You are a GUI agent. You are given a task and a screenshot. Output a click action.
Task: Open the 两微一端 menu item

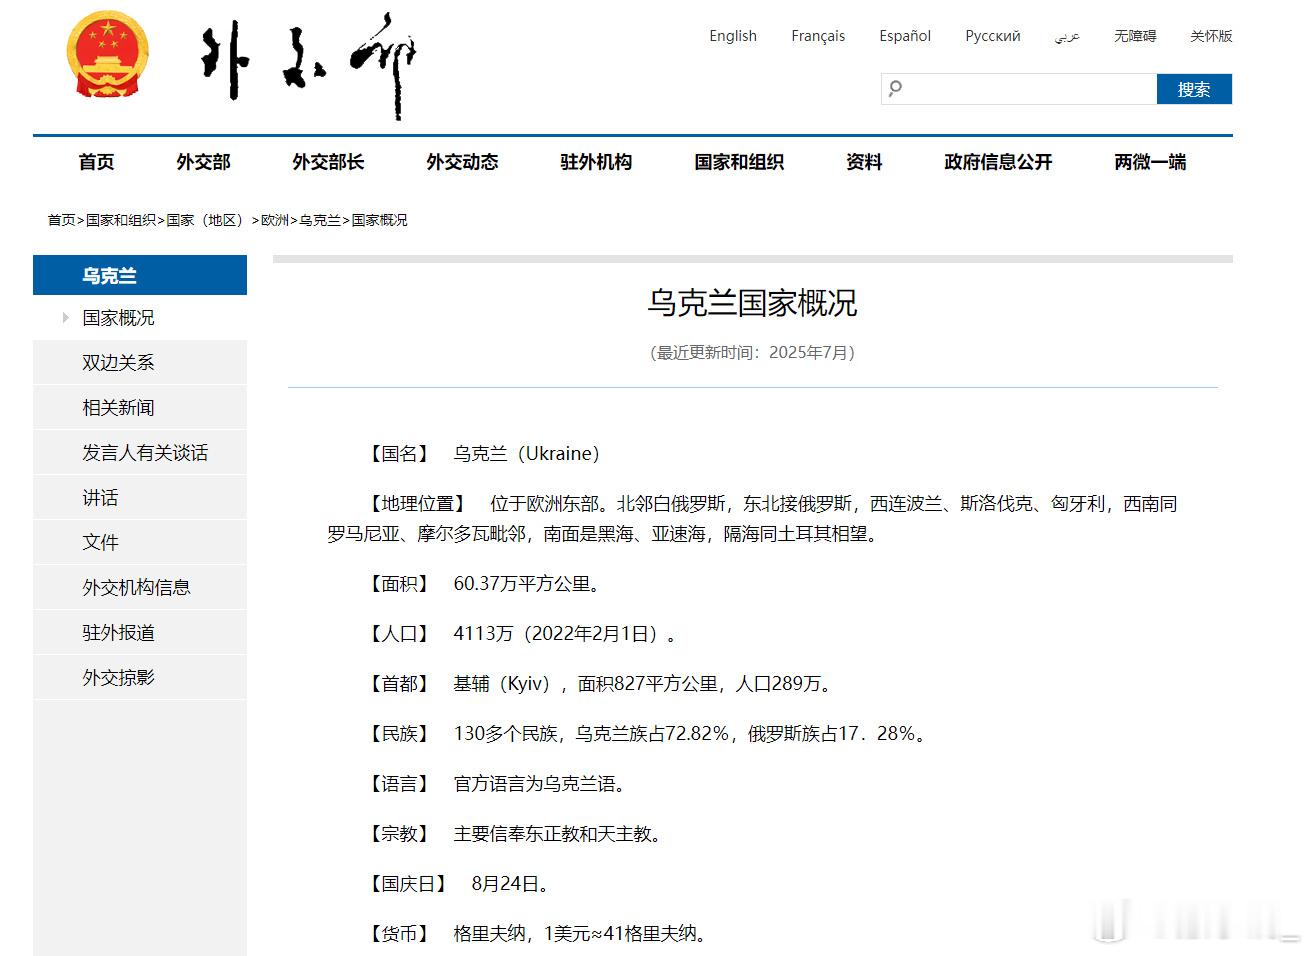point(1150,162)
